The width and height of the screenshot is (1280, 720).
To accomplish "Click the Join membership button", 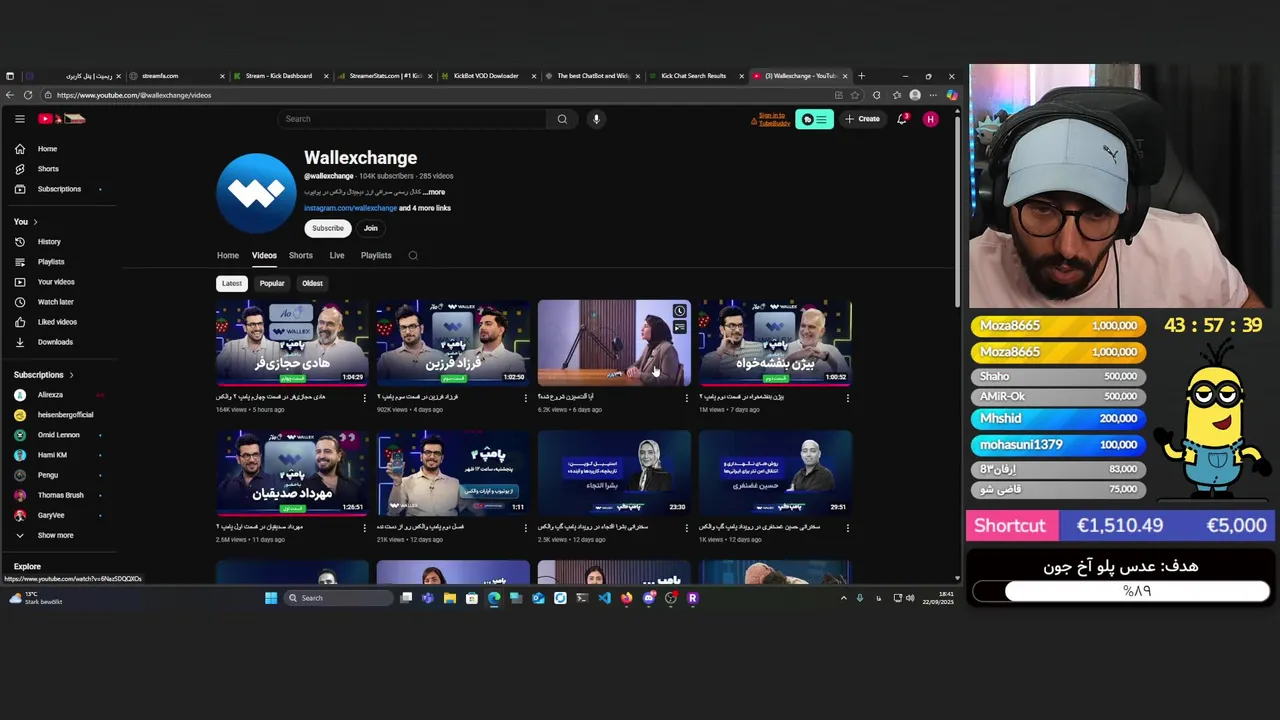I will tap(371, 228).
